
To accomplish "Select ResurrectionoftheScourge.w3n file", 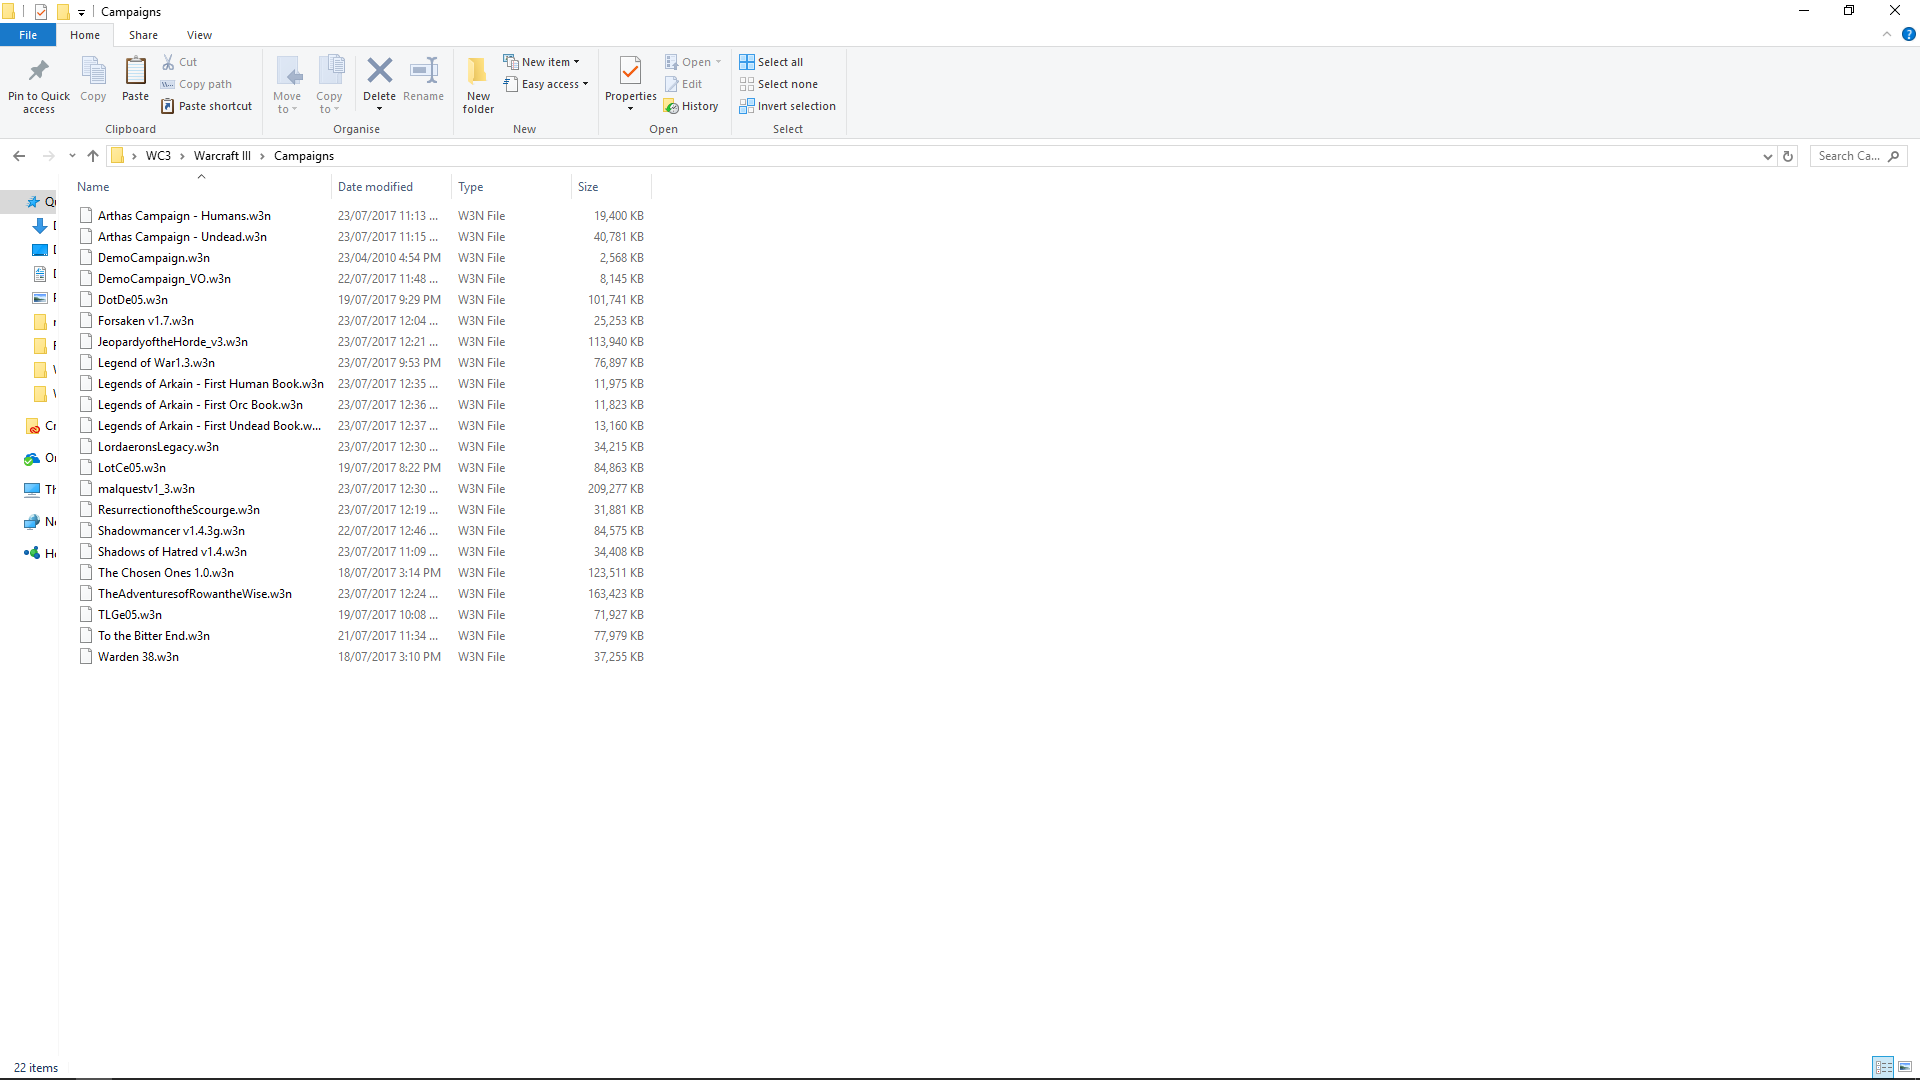I will pos(179,510).
